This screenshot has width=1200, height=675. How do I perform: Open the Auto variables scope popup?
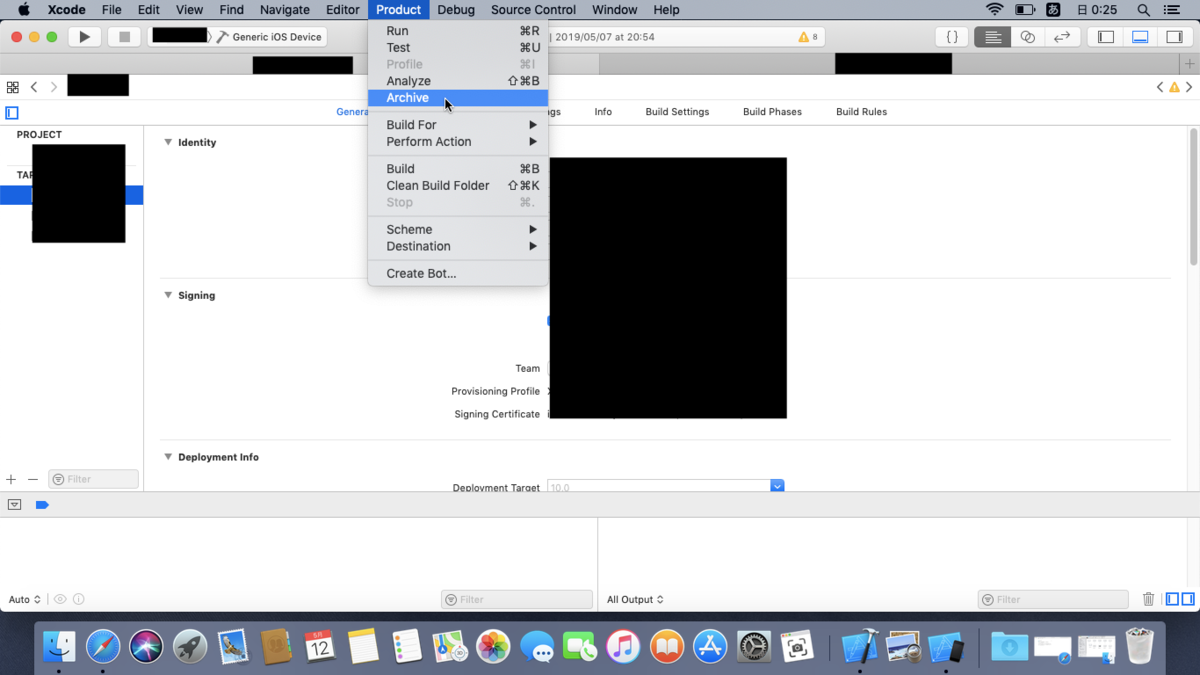point(25,600)
